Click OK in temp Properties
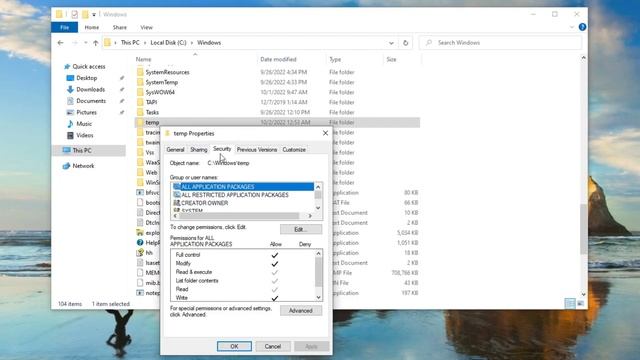Image resolution: width=640 pixels, height=360 pixels. click(234, 346)
